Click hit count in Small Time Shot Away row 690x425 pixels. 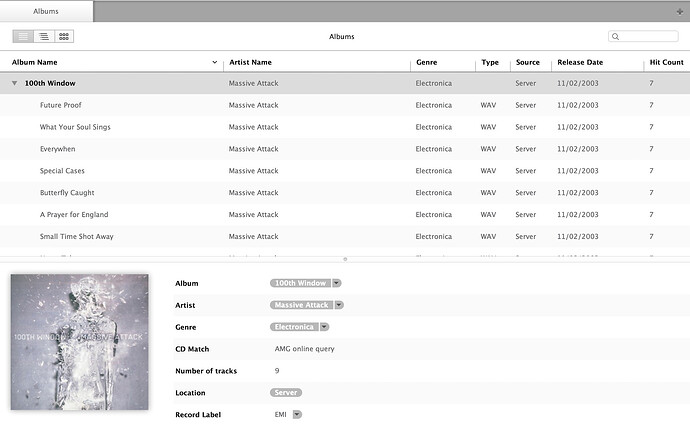651,236
